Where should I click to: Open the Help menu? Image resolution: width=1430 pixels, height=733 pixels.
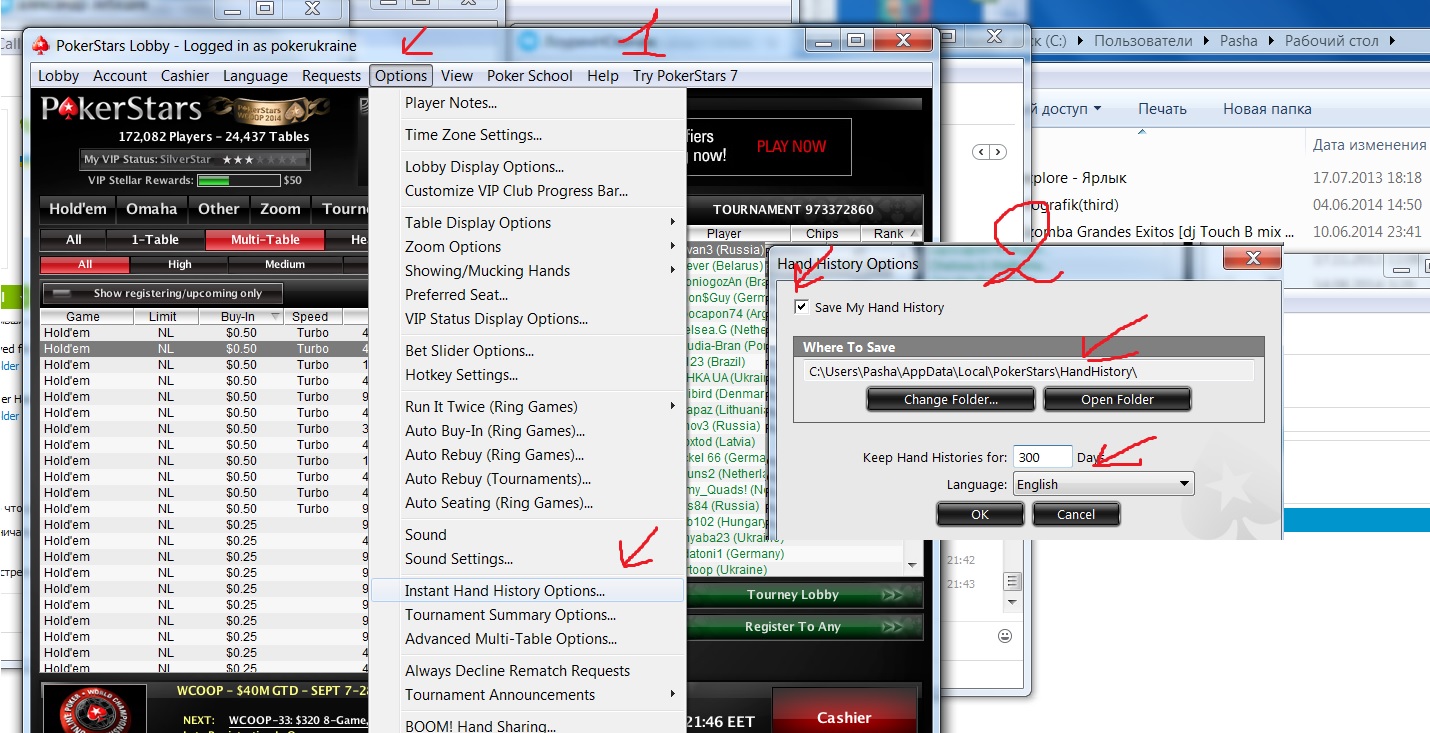coord(603,76)
